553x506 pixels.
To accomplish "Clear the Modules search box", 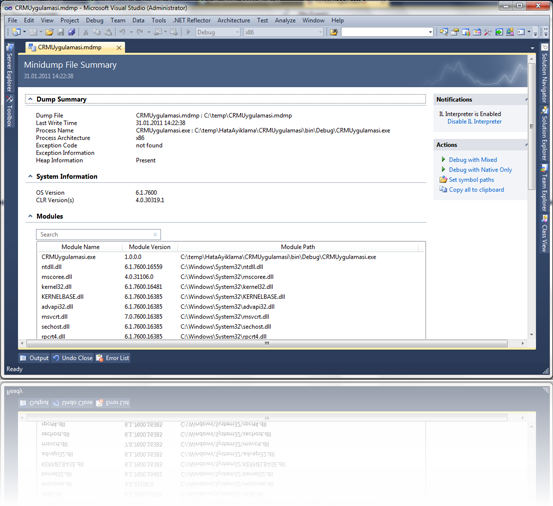I will coord(155,234).
